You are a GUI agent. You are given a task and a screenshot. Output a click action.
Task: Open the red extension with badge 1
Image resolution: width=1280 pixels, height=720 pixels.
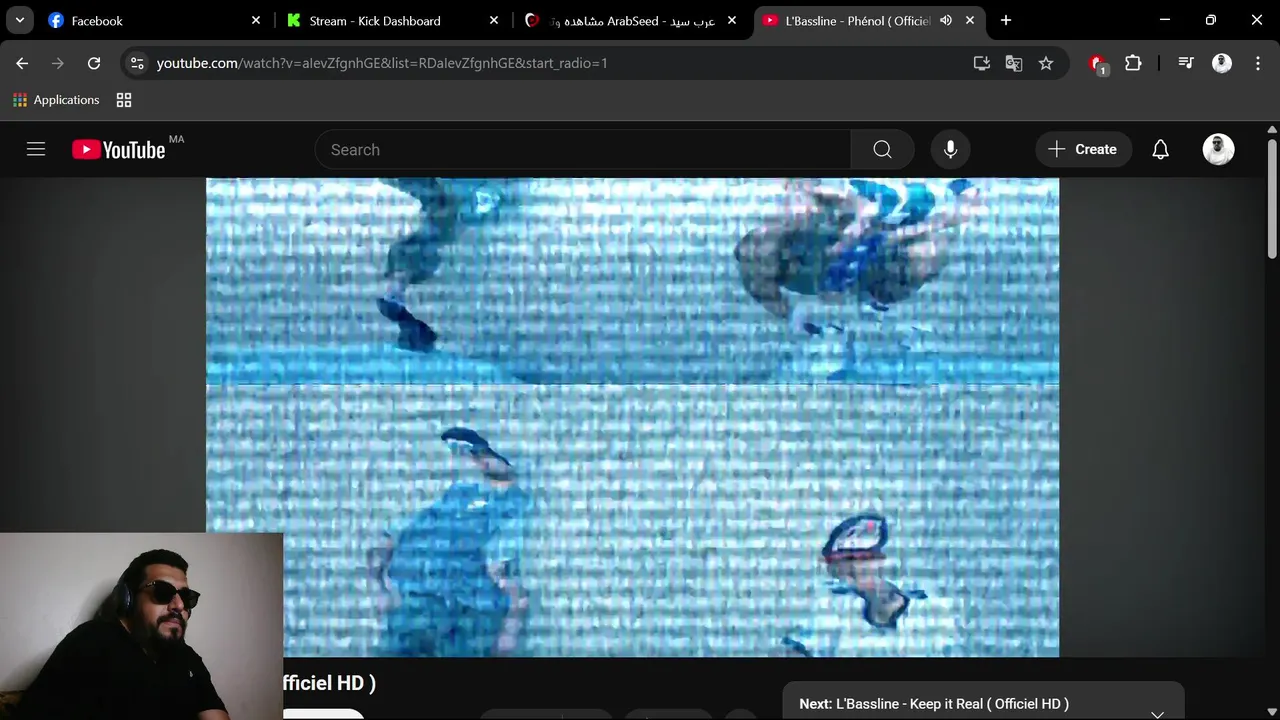[x=1098, y=64]
